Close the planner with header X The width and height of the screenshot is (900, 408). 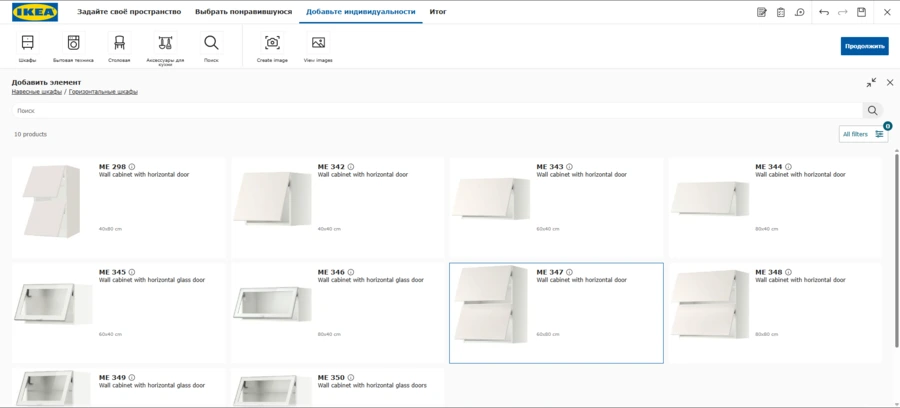[x=886, y=12]
